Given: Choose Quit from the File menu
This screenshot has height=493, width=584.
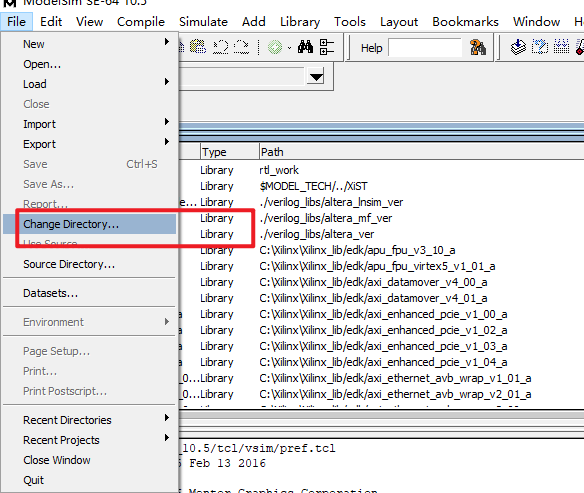Looking at the screenshot, I should 89,480.
